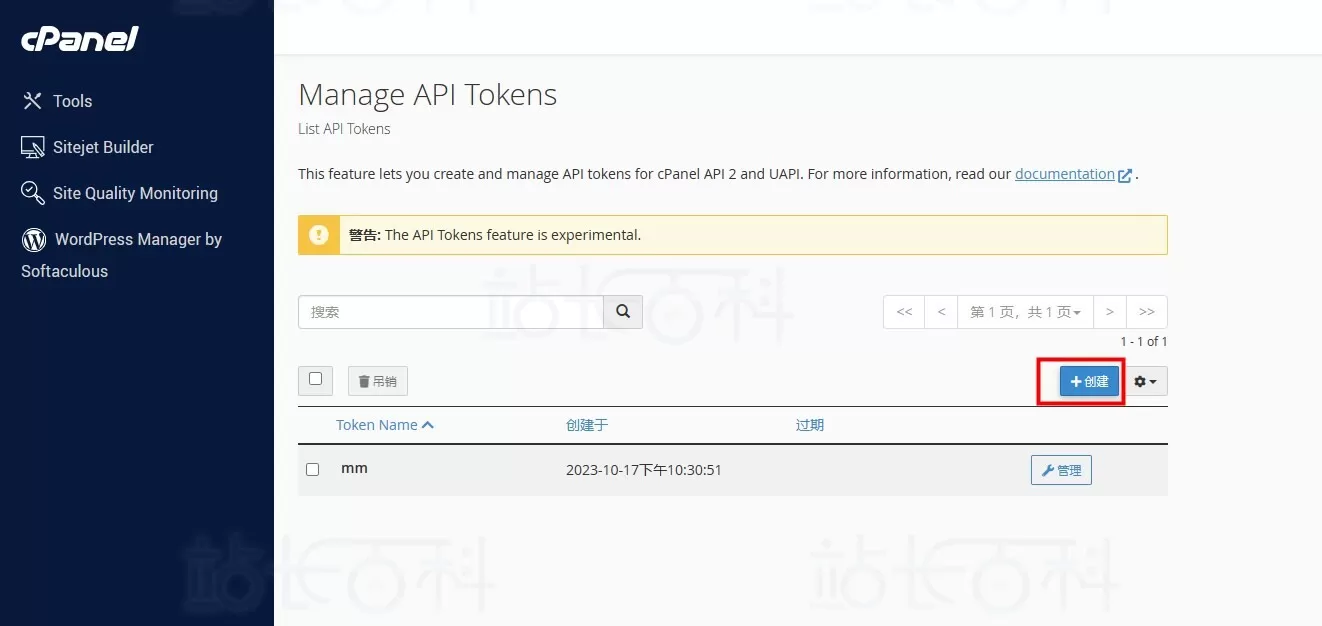Tick the select-all tokens checkbox
This screenshot has height=626, width=1322.
tap(316, 379)
